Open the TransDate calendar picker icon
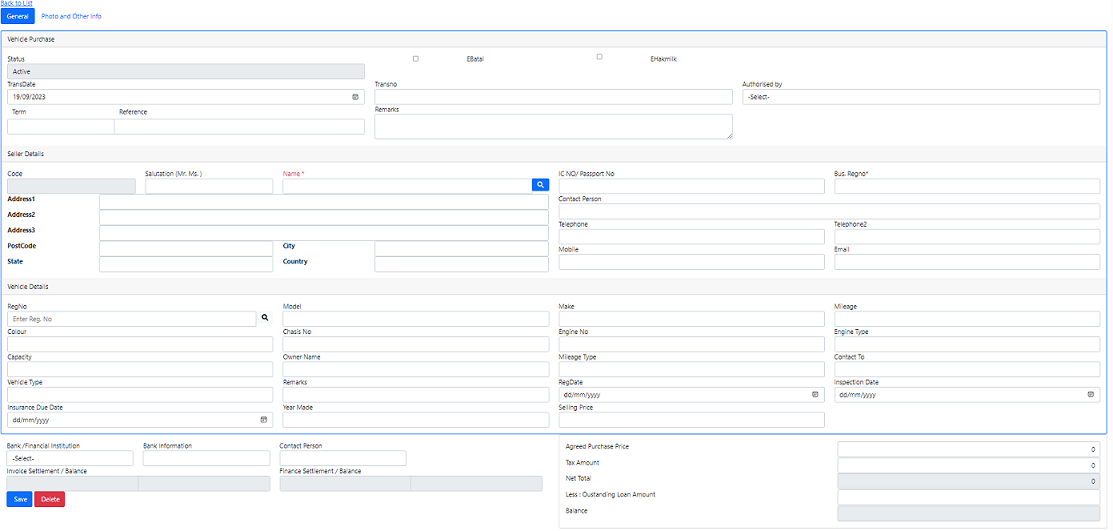 click(x=355, y=97)
